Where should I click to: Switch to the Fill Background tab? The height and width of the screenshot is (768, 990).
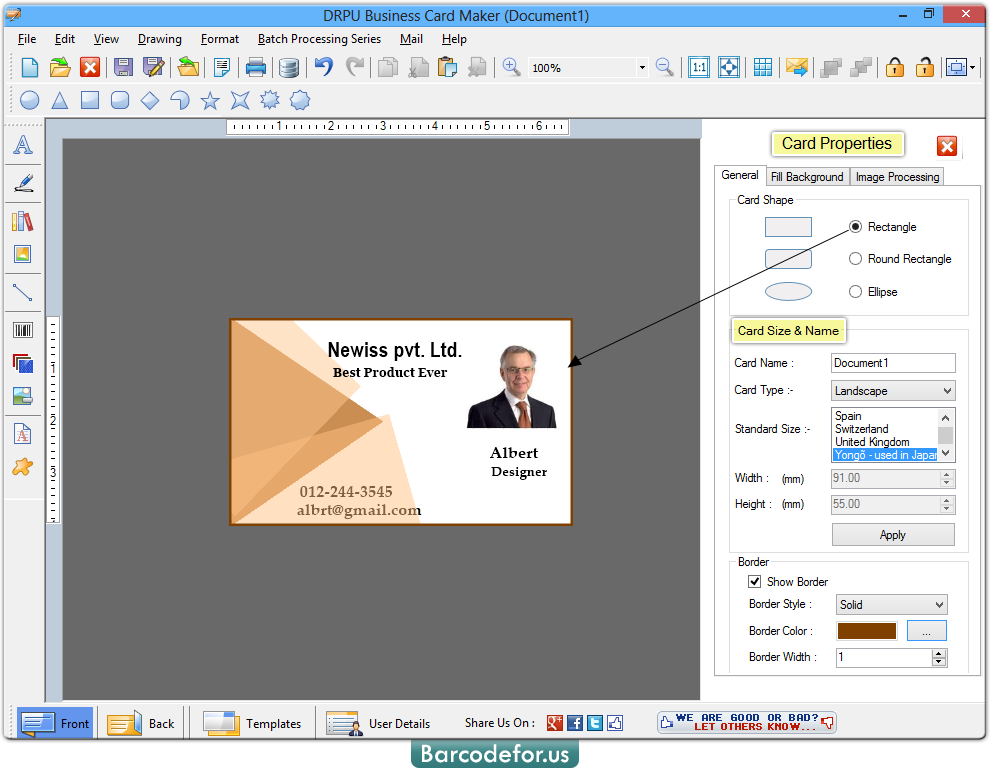807,177
